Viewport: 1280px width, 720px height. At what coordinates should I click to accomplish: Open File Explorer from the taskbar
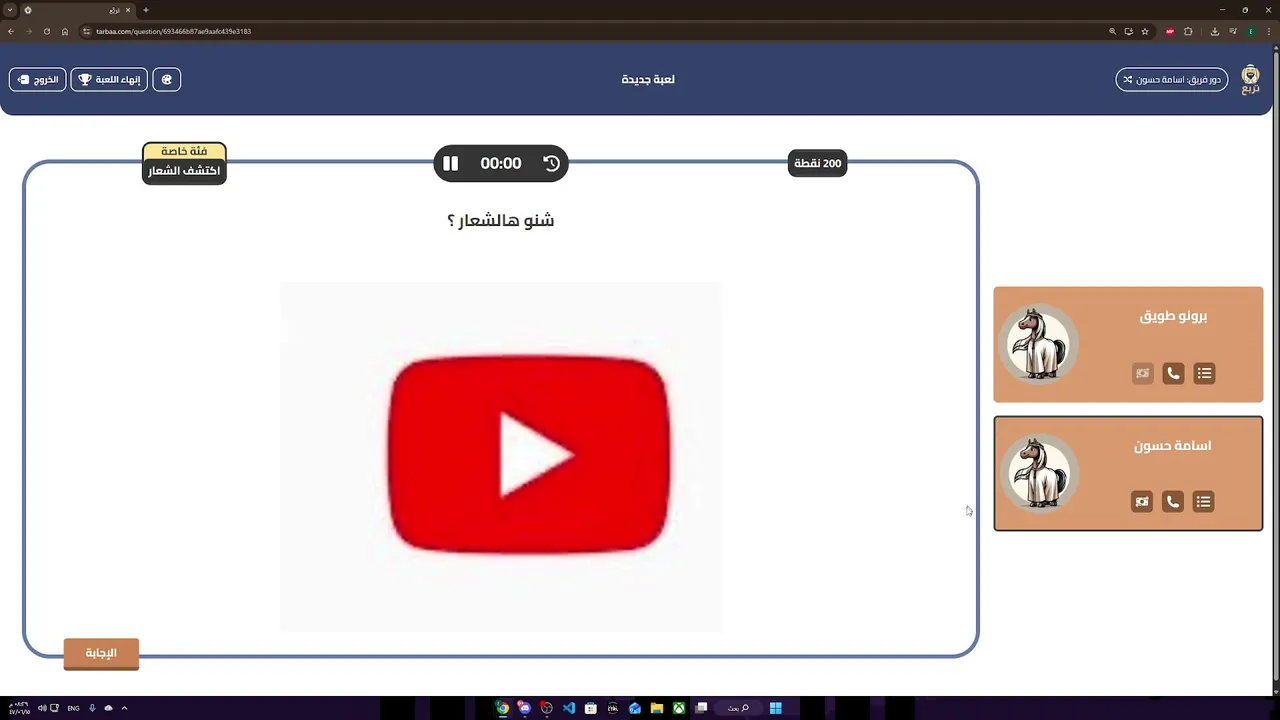pyautogui.click(x=656, y=708)
